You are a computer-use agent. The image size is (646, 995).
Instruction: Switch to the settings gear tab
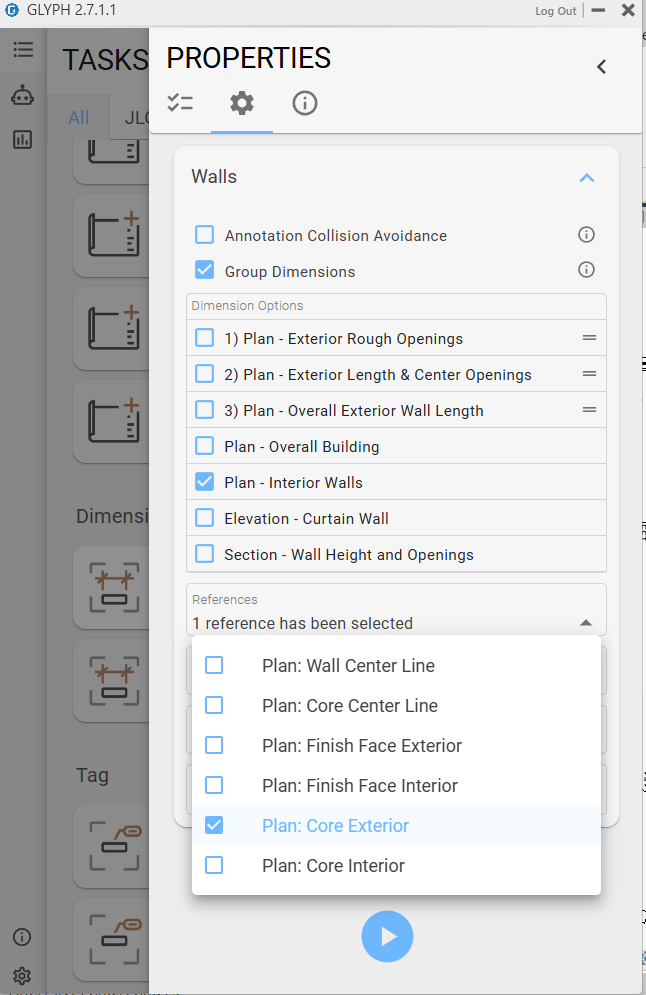[242, 103]
